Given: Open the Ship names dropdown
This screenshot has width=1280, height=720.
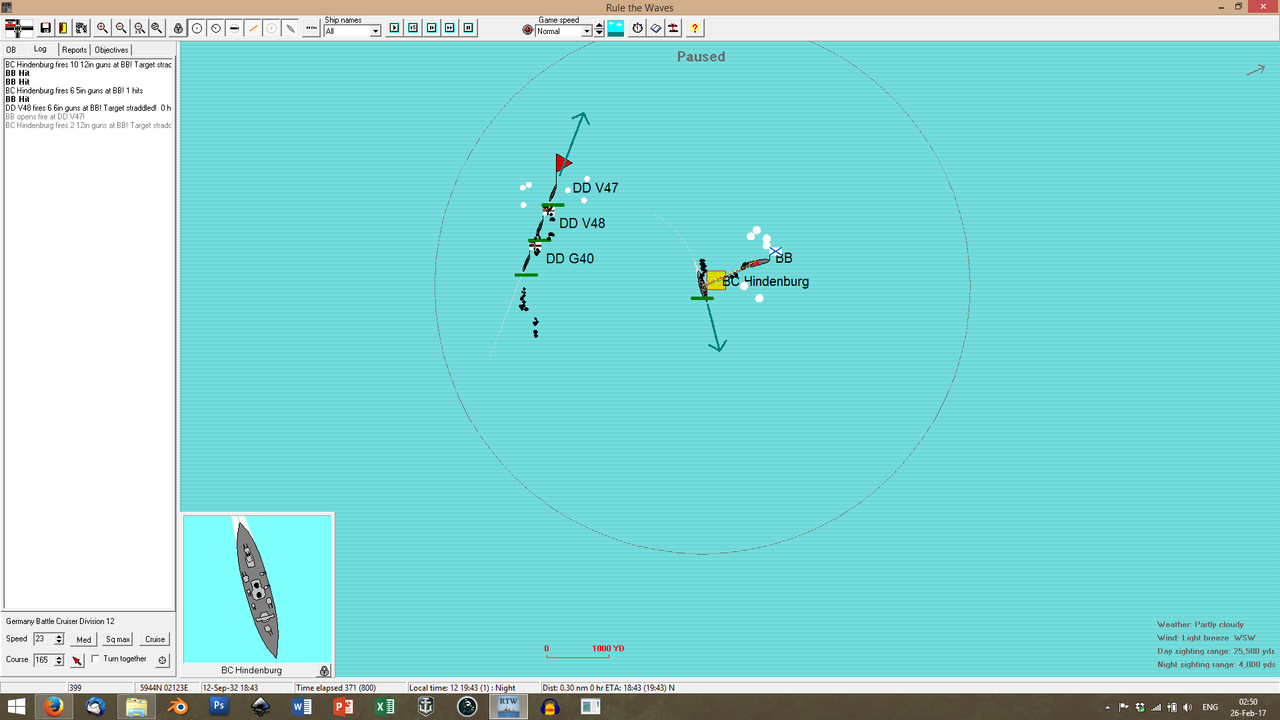Looking at the screenshot, I should [x=376, y=31].
